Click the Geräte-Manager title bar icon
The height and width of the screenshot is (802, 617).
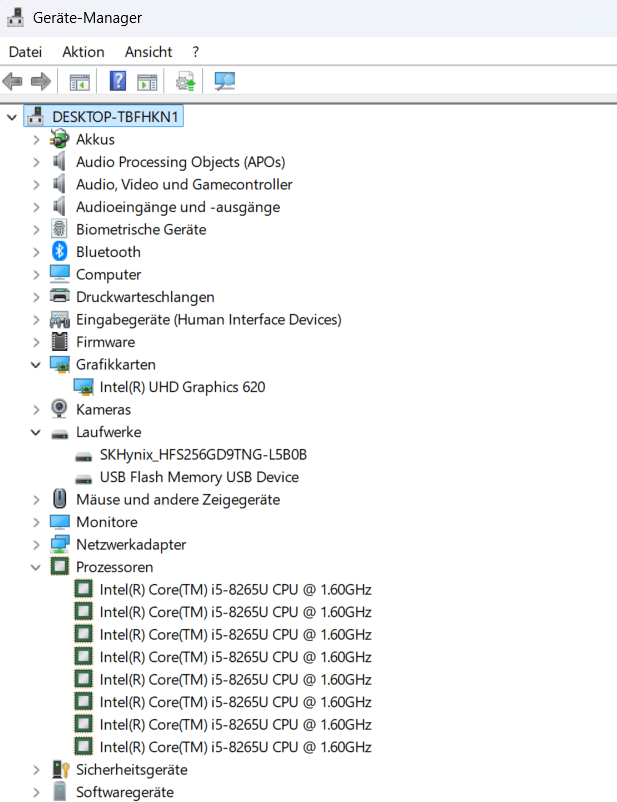pyautogui.click(x=15, y=17)
